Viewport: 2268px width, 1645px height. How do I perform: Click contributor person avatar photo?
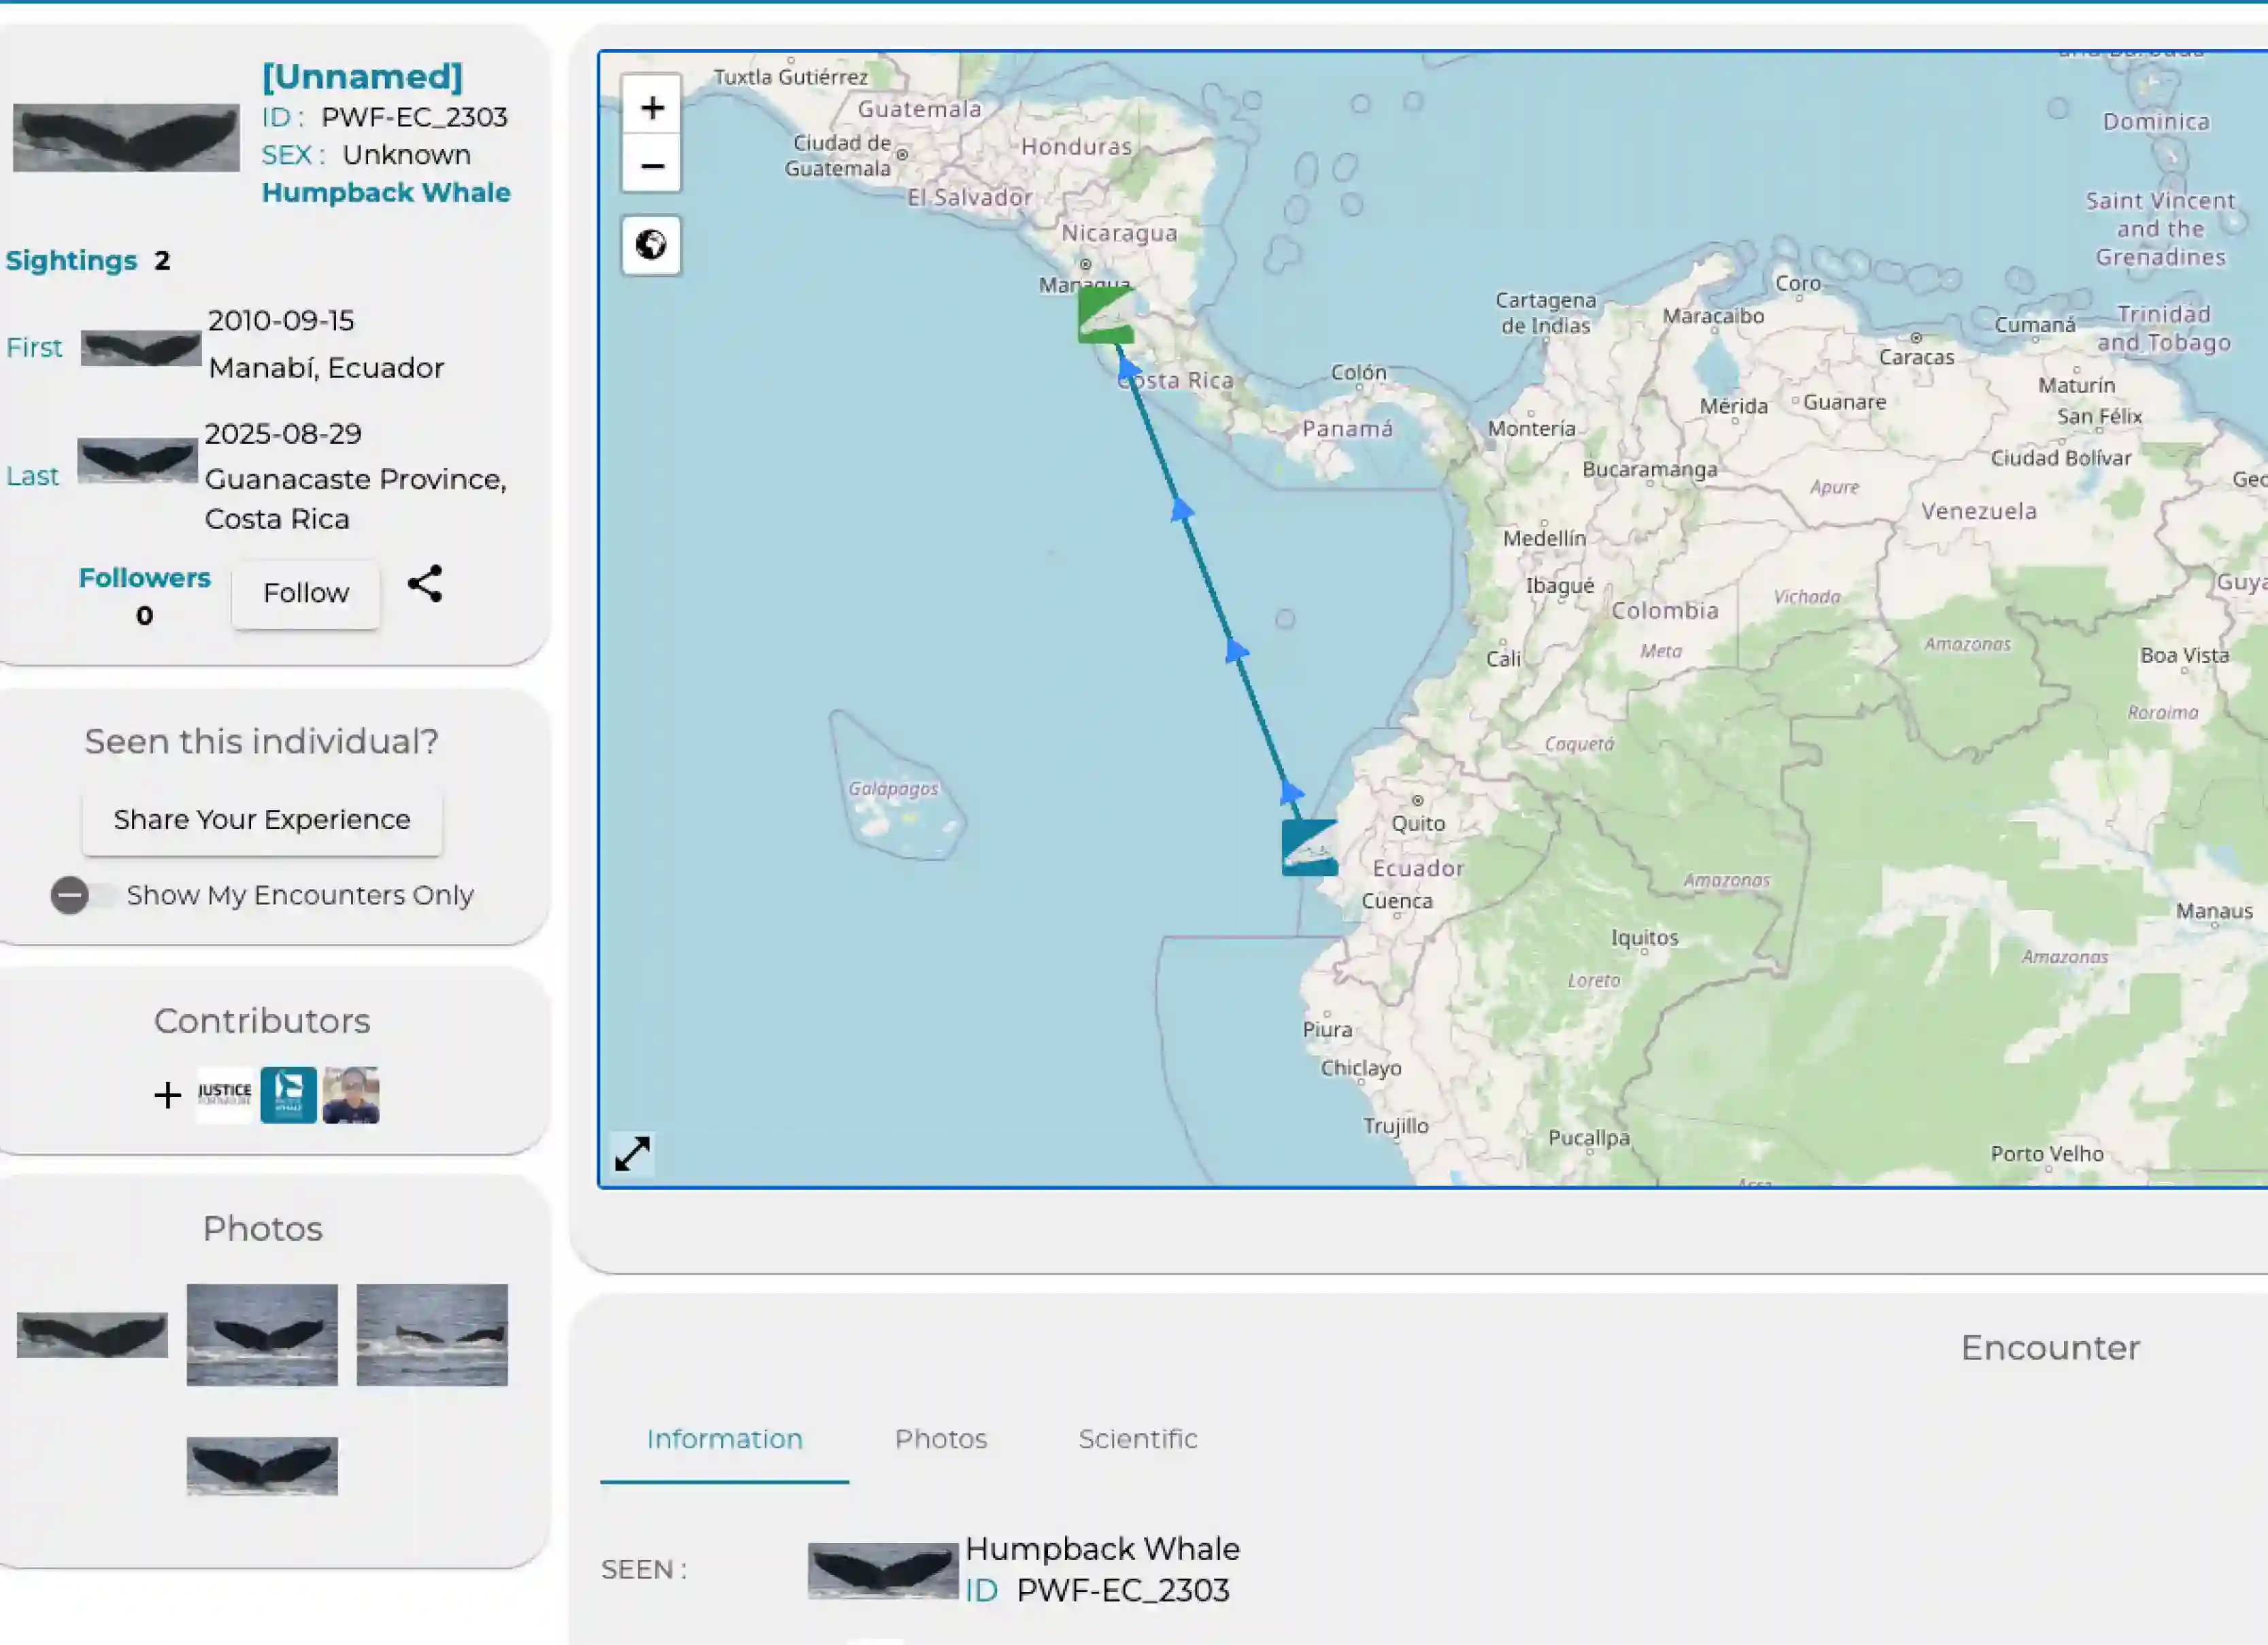(351, 1095)
